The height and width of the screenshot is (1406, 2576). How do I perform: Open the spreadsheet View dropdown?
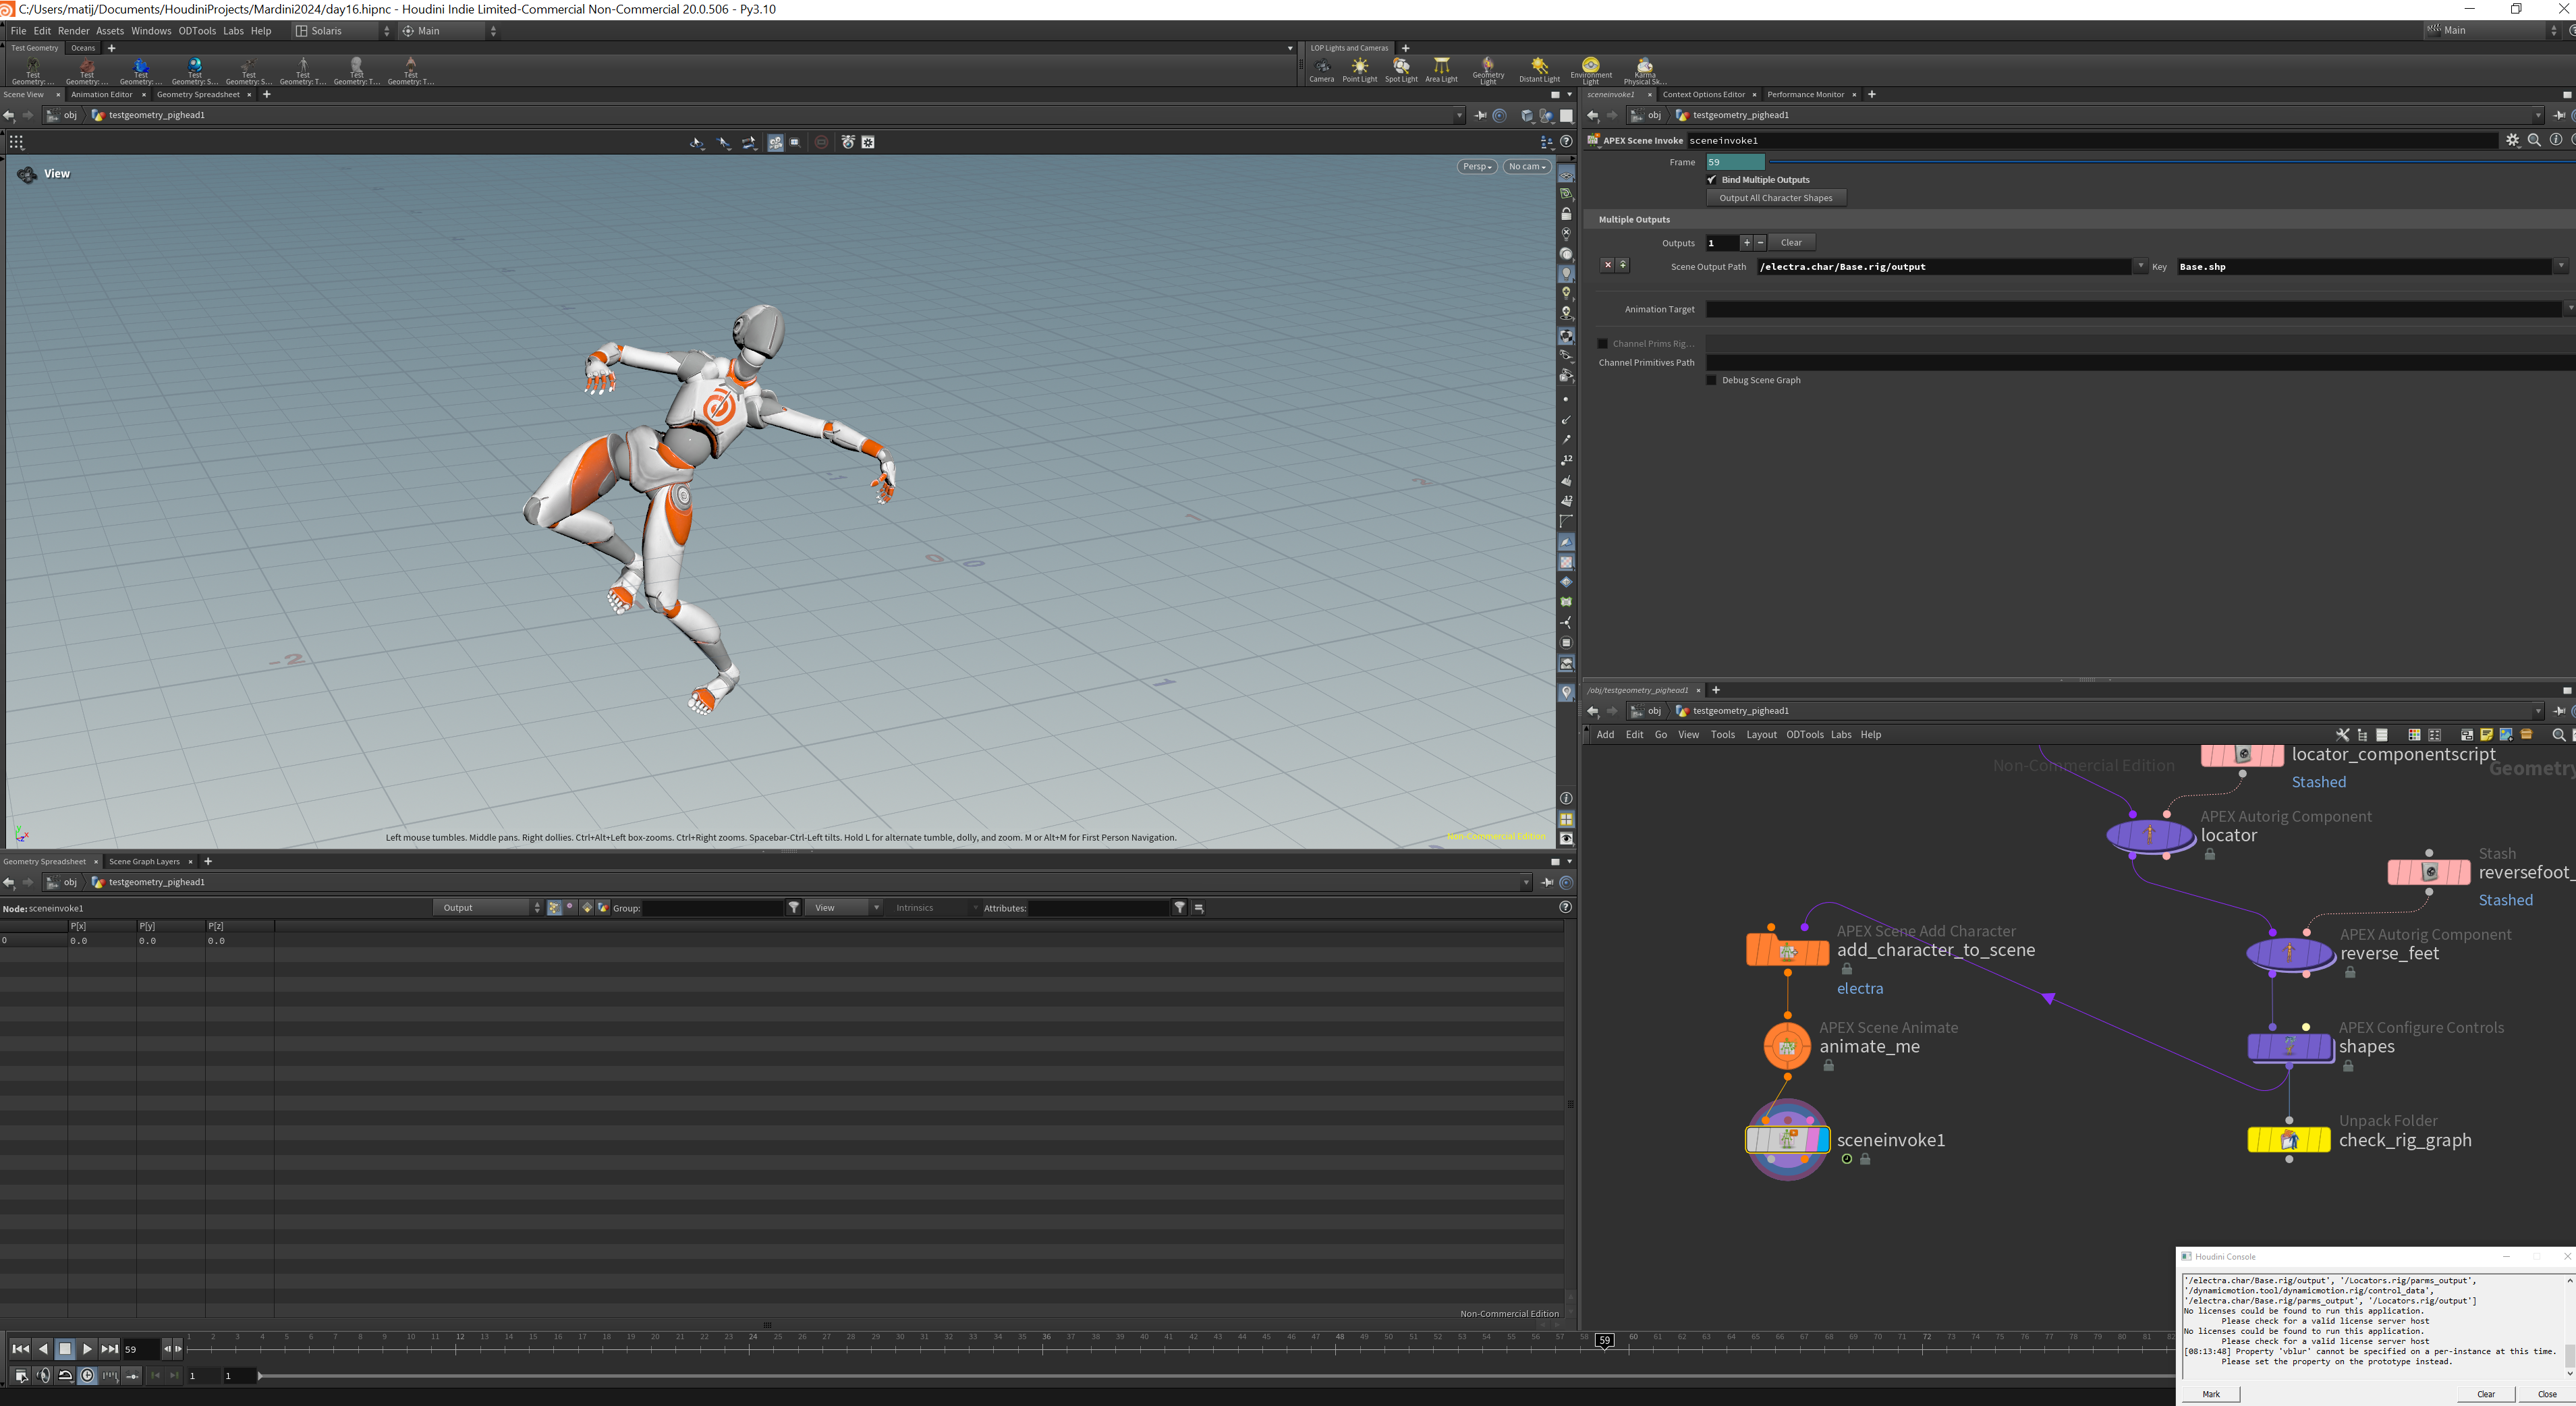click(844, 908)
